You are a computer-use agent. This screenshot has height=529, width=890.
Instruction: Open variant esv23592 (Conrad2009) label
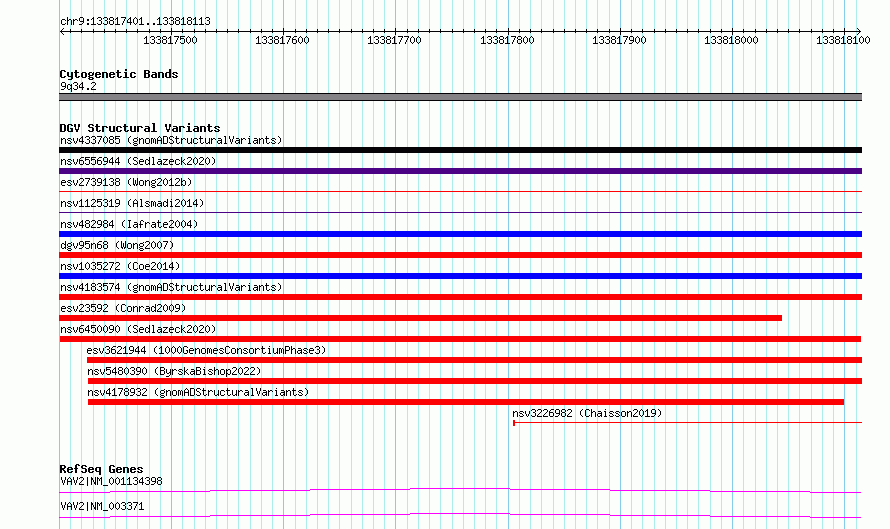(123, 308)
